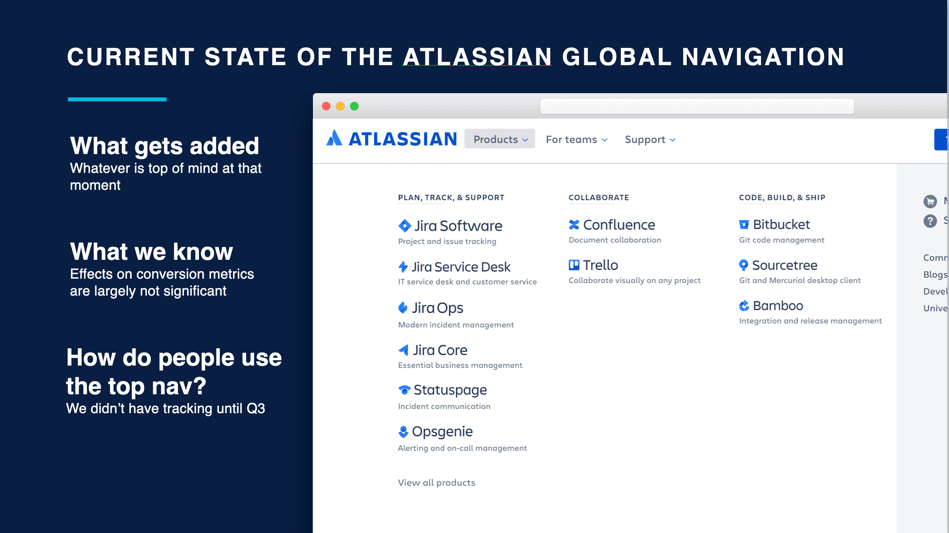This screenshot has width=949, height=533.
Task: Click the Jira Ops icon
Action: pyautogui.click(x=403, y=308)
